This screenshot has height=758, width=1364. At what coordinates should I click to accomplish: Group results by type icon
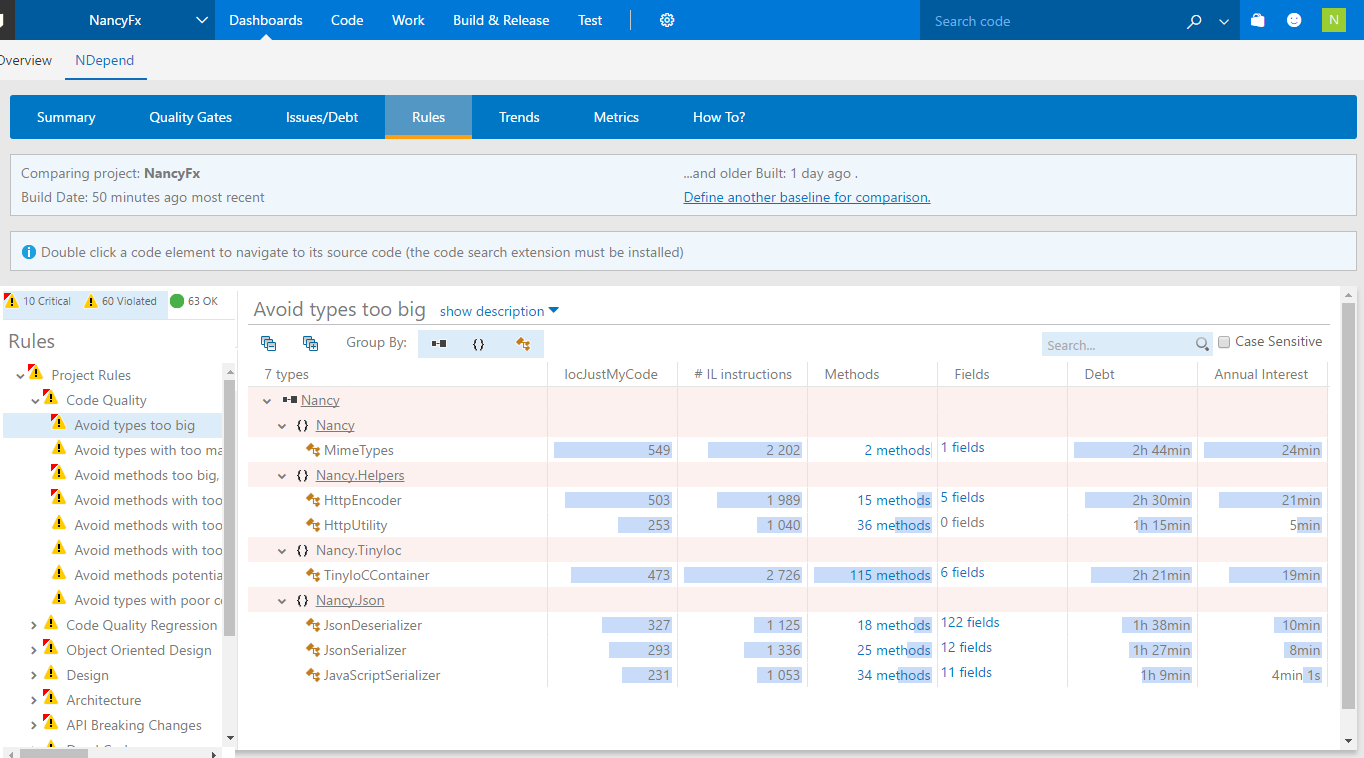[x=522, y=343]
